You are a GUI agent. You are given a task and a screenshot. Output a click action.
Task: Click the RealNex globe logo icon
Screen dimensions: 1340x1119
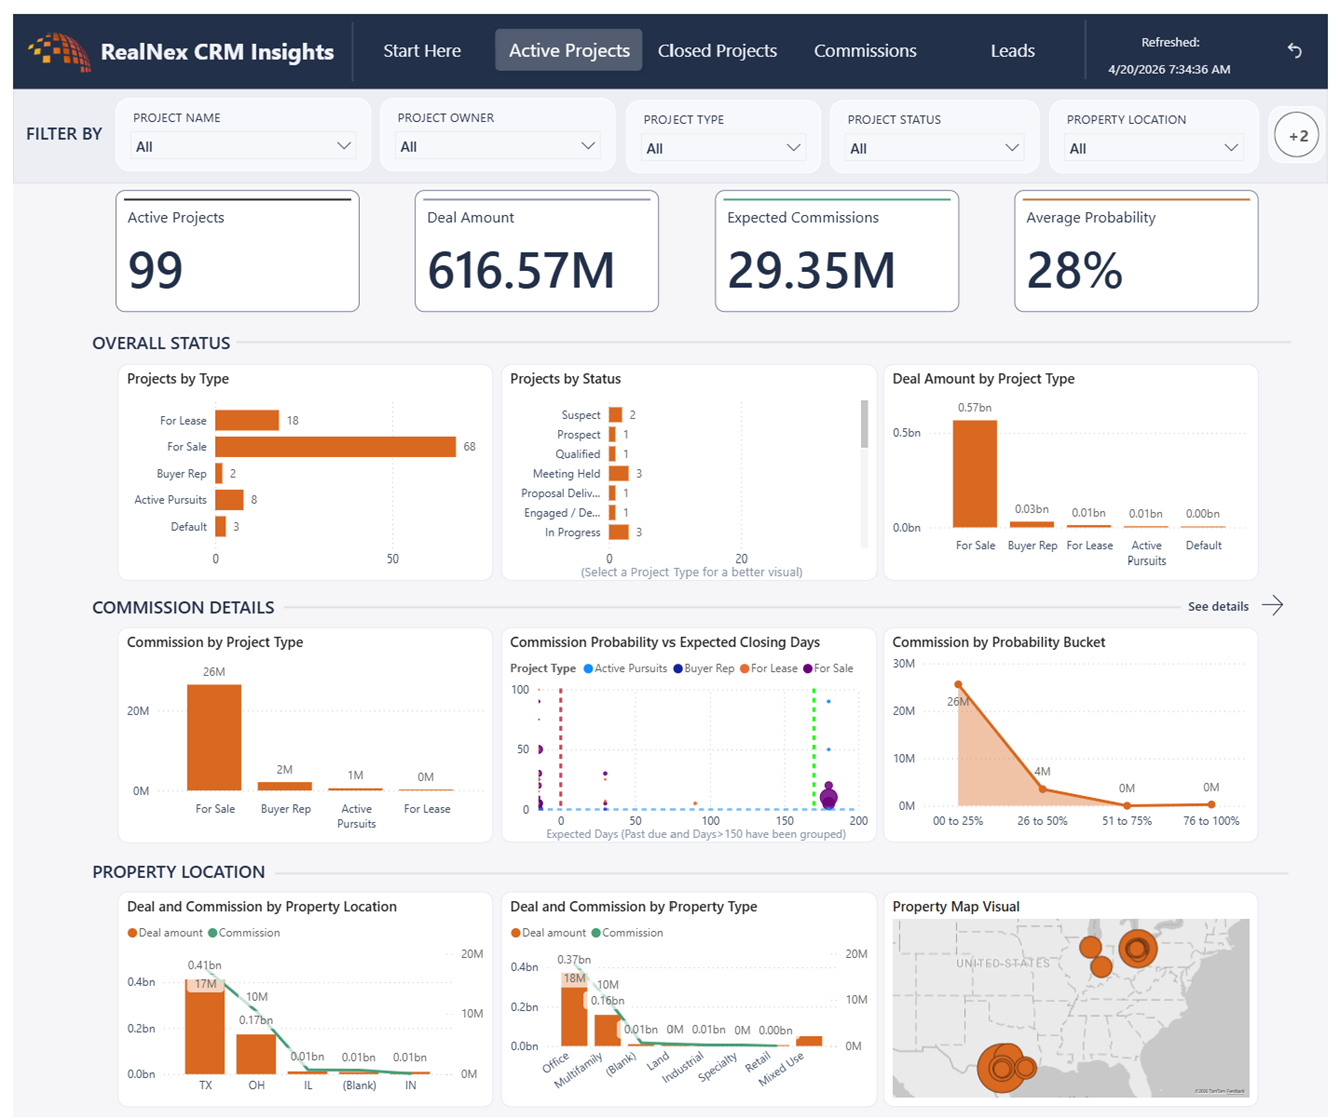59,51
